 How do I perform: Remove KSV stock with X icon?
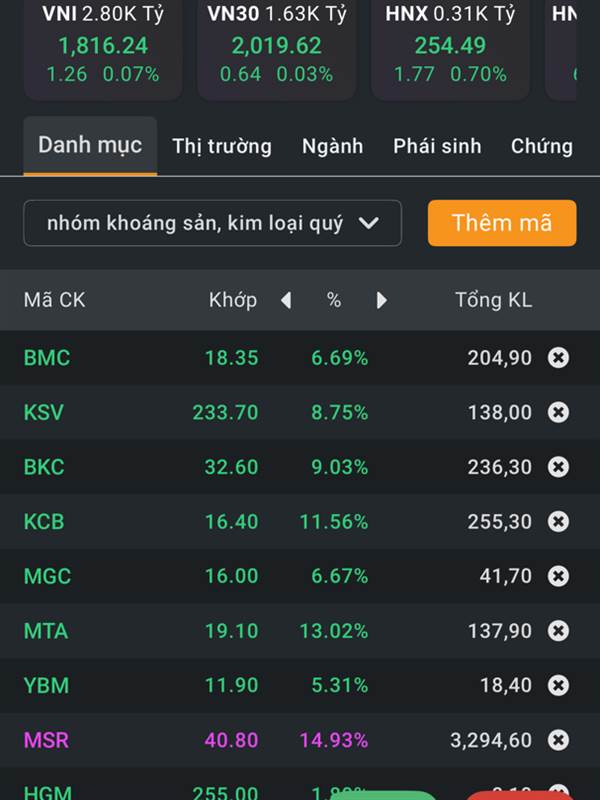[x=558, y=412]
